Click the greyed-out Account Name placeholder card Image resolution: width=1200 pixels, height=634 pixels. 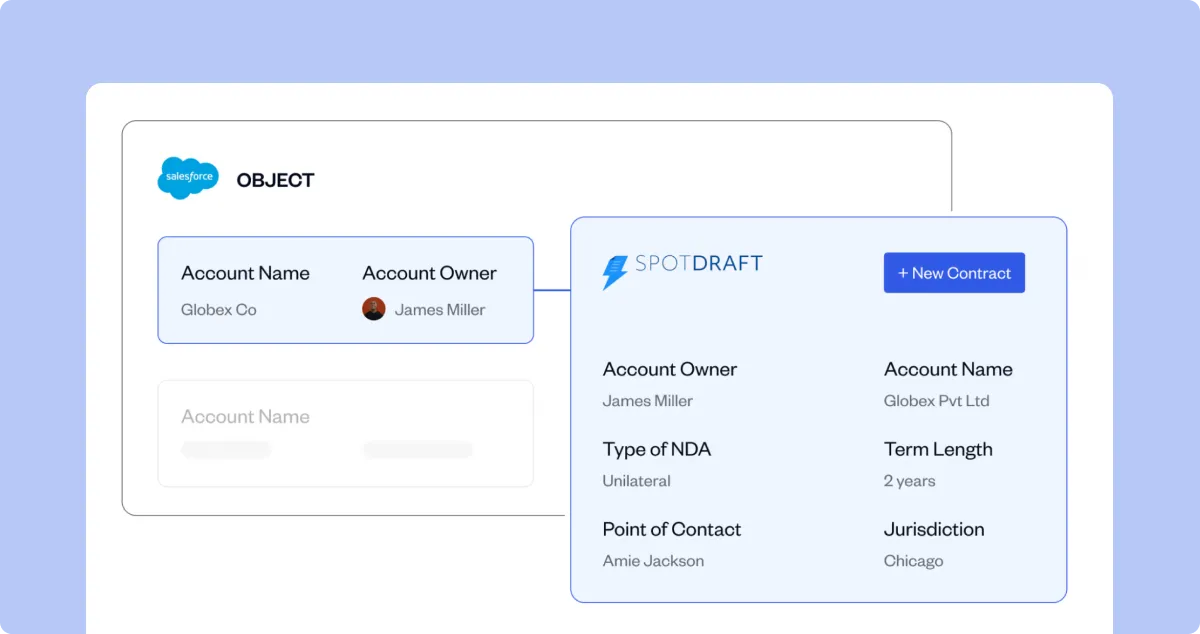click(345, 433)
